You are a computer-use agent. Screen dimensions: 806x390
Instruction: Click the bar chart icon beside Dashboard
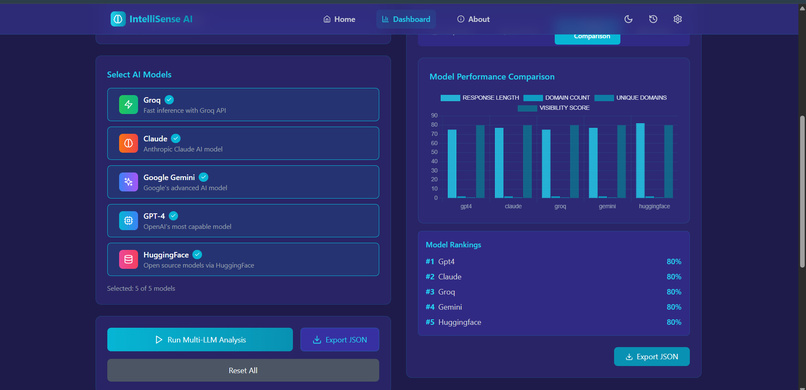(x=386, y=19)
